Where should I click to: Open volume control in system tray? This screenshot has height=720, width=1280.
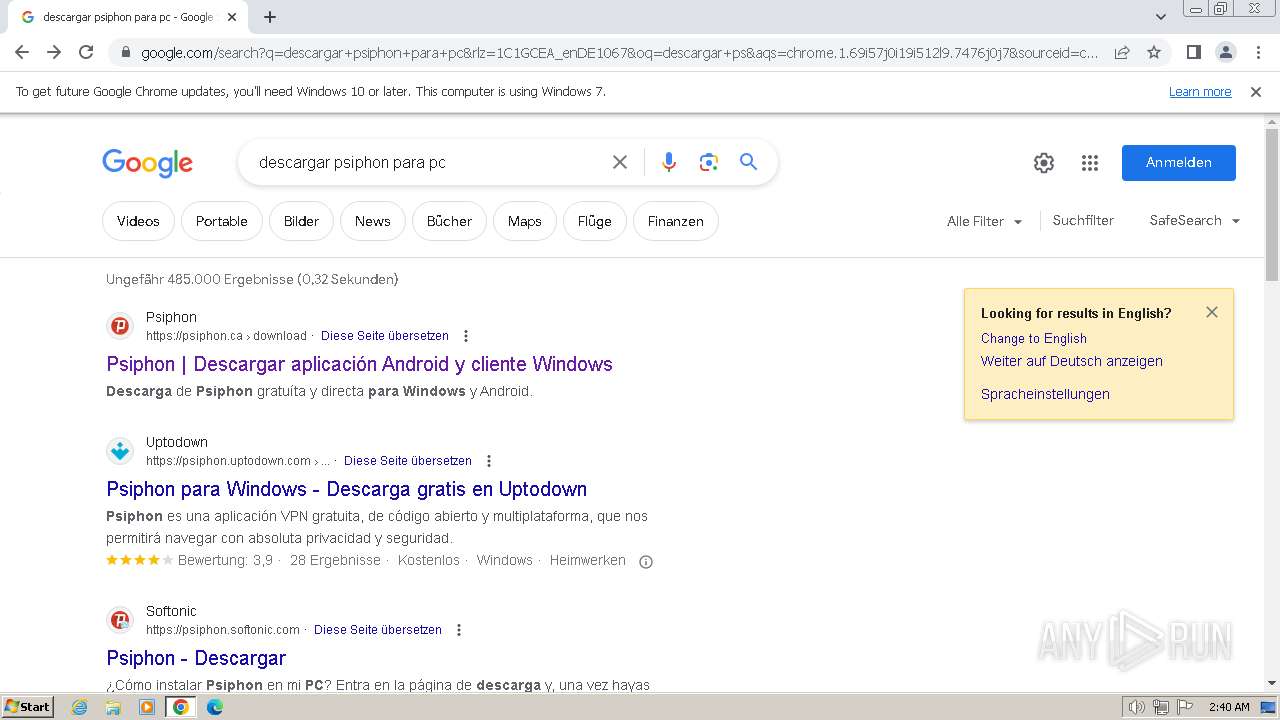pyautogui.click(x=1137, y=707)
